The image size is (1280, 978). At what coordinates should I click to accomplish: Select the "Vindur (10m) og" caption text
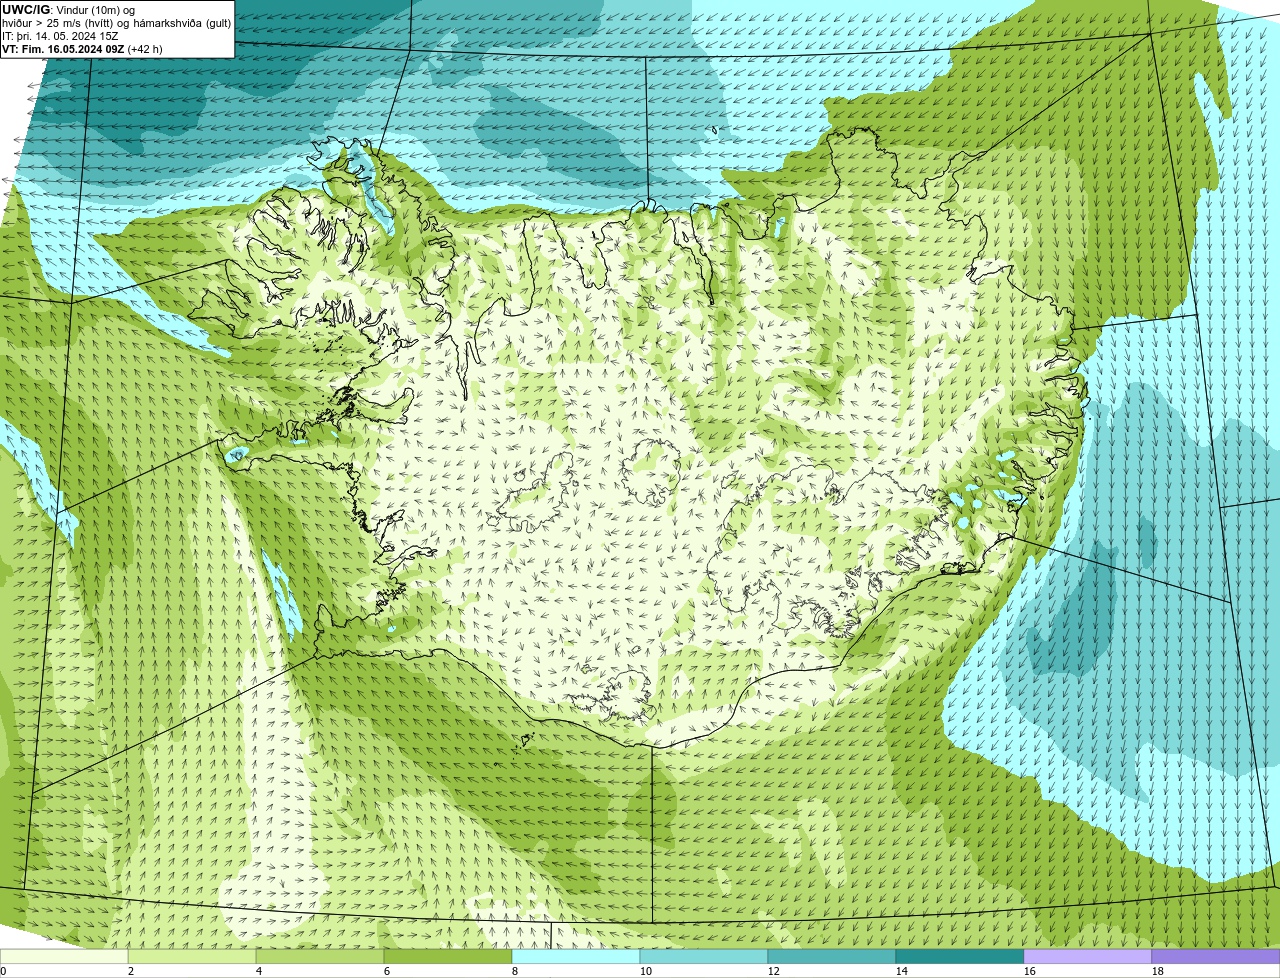pyautogui.click(x=96, y=10)
